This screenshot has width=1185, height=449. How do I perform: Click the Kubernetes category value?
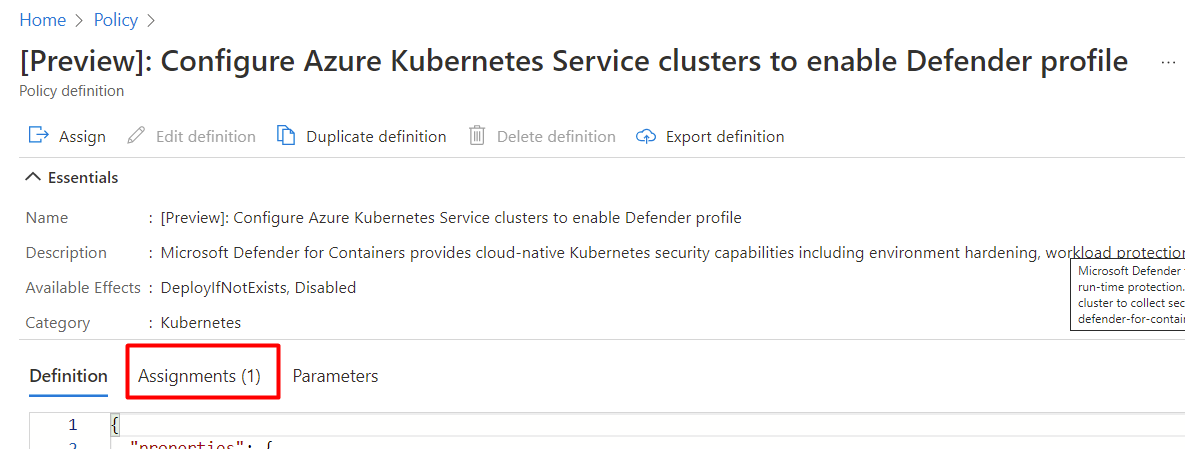[200, 322]
